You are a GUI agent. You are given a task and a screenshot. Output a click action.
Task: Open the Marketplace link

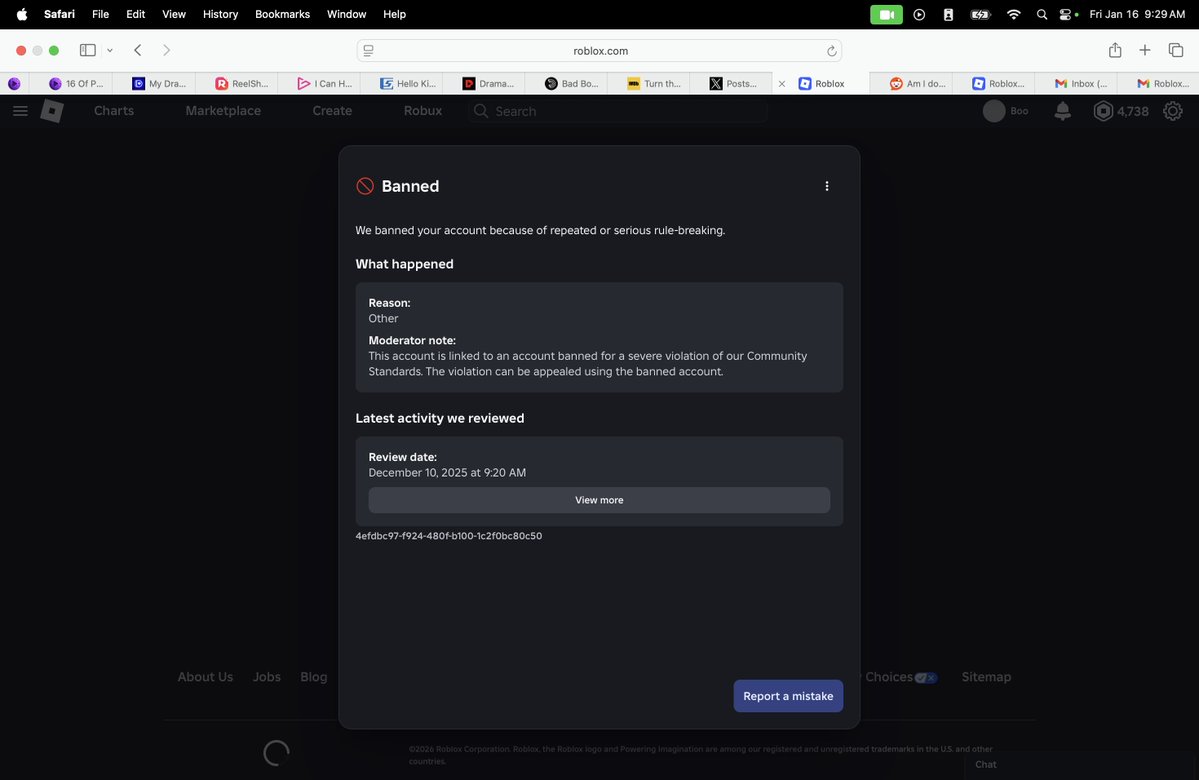(x=223, y=111)
